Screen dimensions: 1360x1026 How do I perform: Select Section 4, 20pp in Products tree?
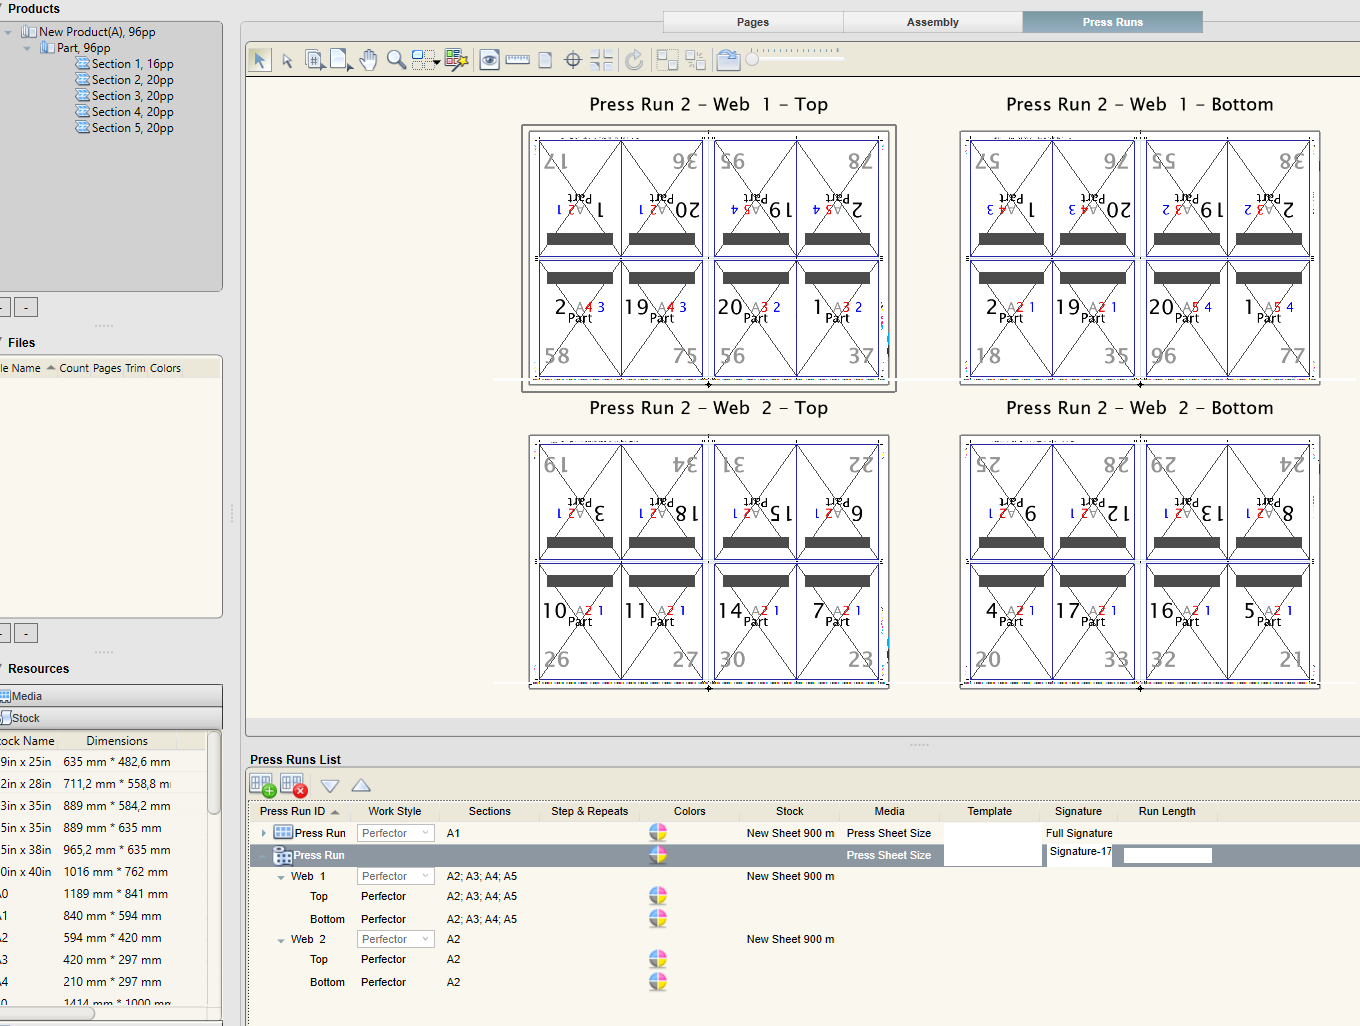coord(124,112)
